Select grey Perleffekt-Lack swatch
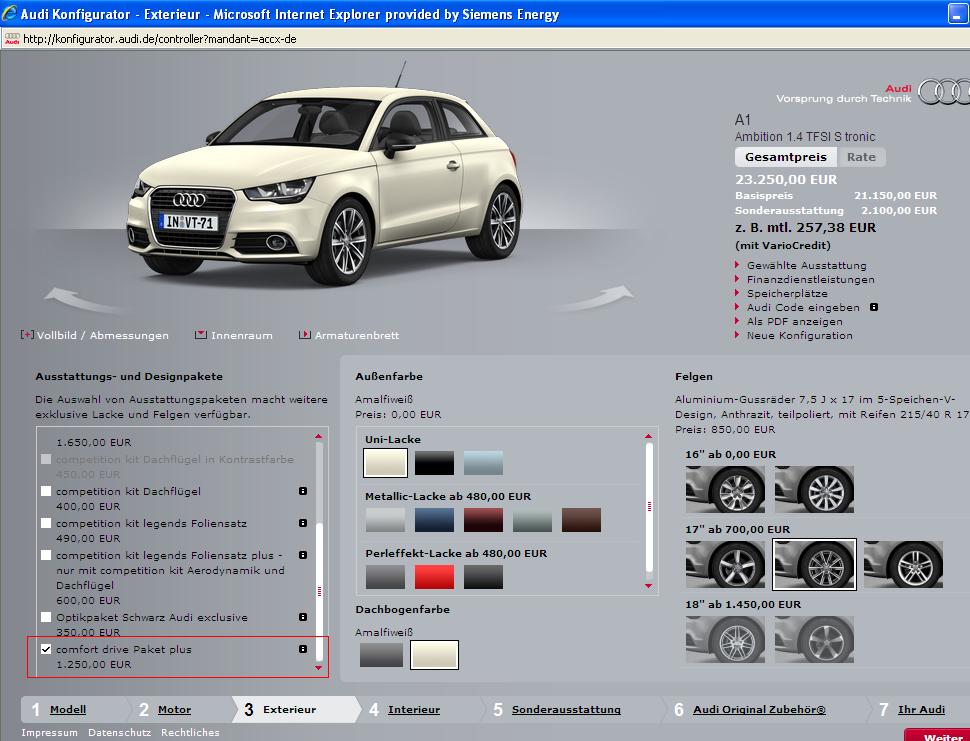The image size is (970, 741). (385, 577)
